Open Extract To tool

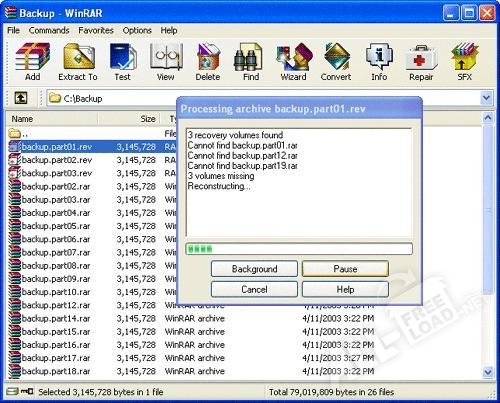click(78, 62)
